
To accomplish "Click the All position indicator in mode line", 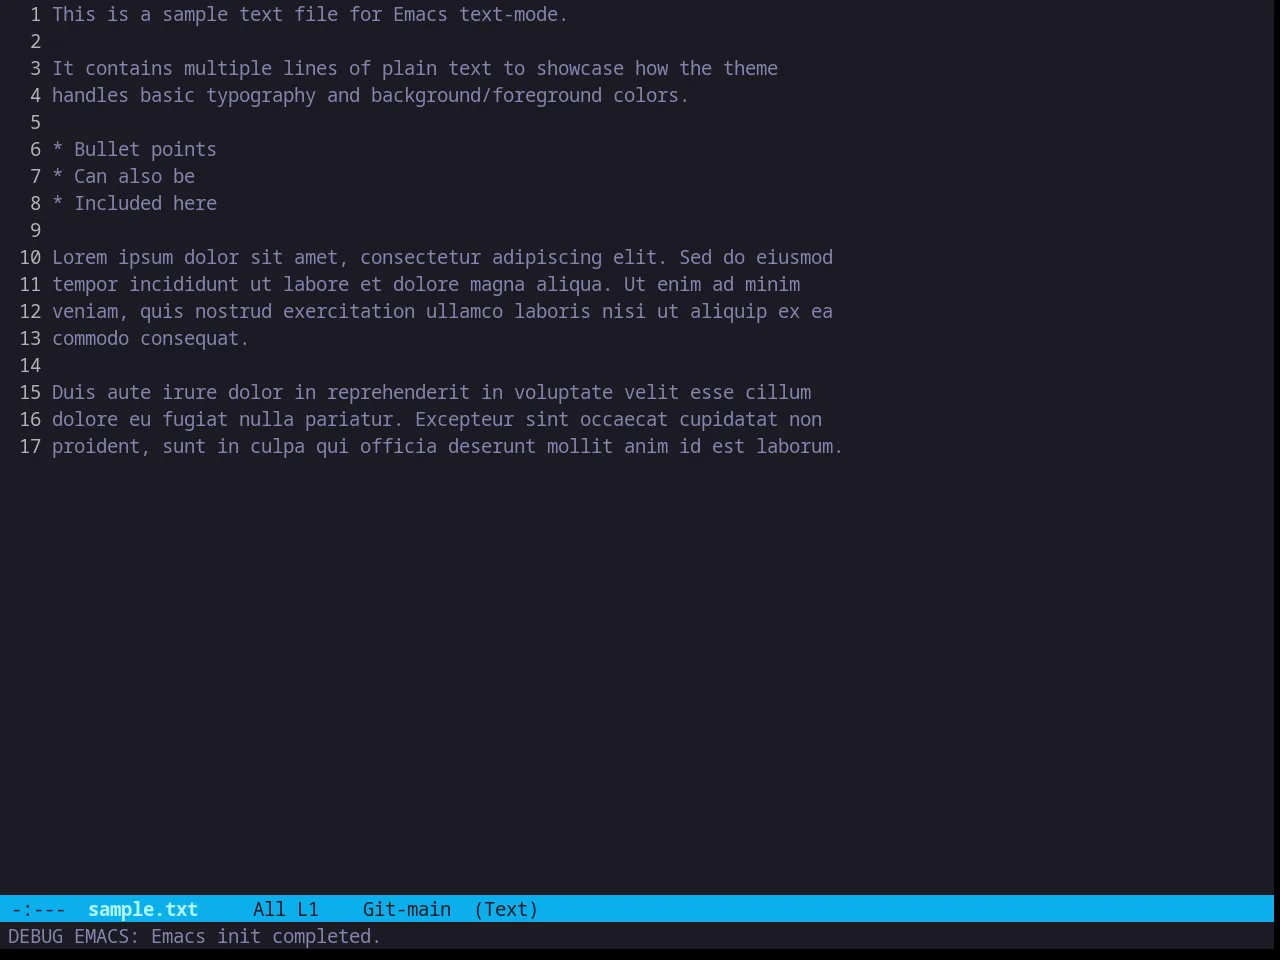I will (x=269, y=909).
